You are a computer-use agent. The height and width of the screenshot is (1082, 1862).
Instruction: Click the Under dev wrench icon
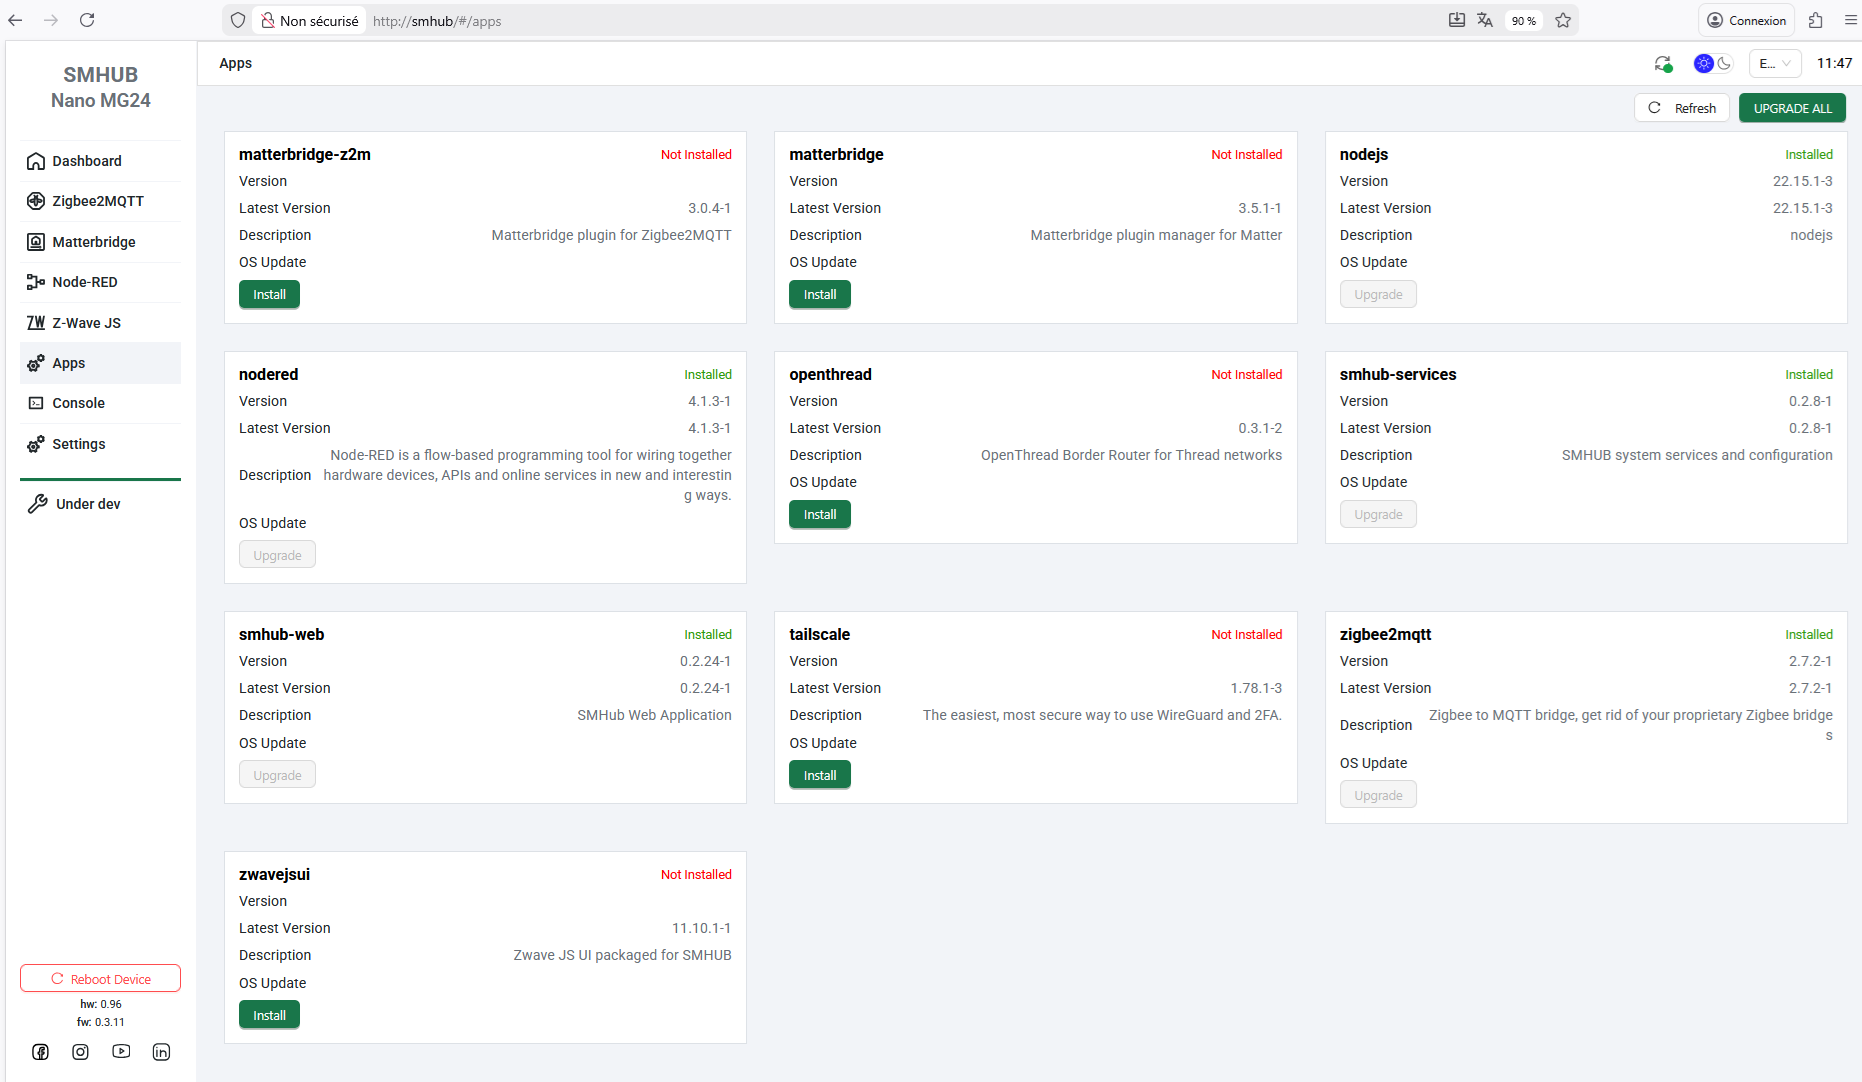click(x=37, y=504)
